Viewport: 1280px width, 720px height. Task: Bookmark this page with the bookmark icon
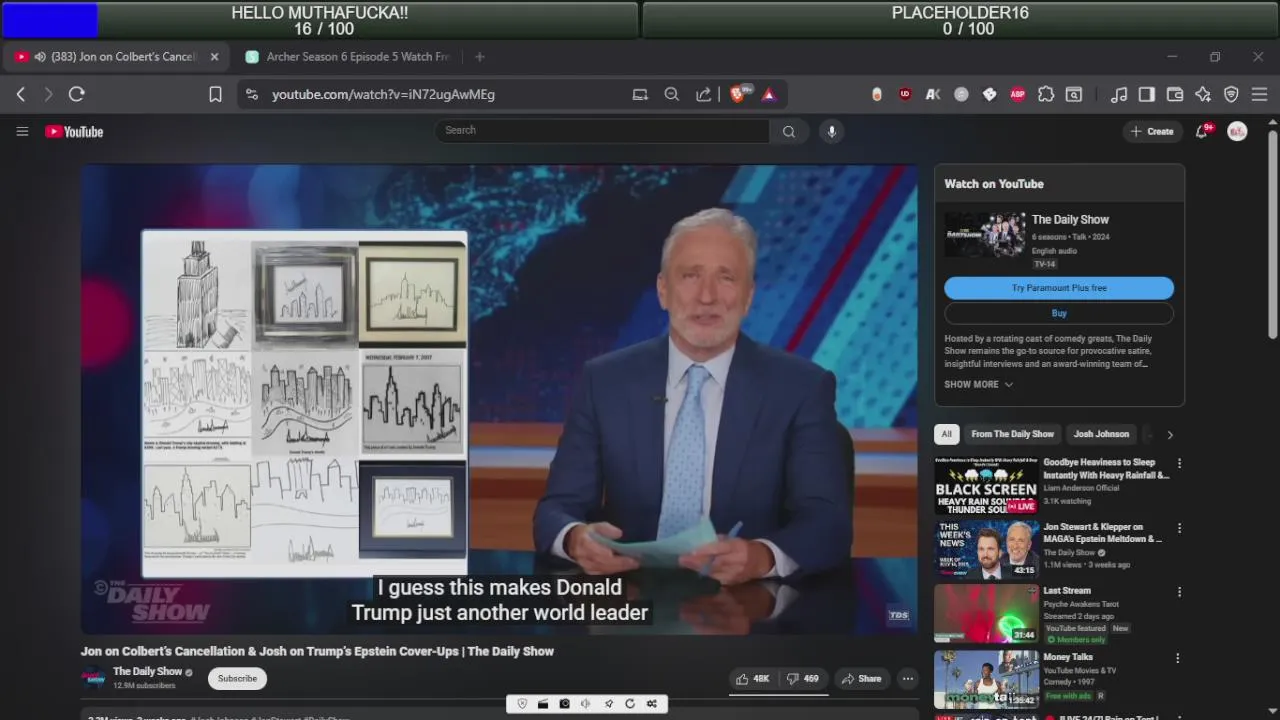click(215, 94)
